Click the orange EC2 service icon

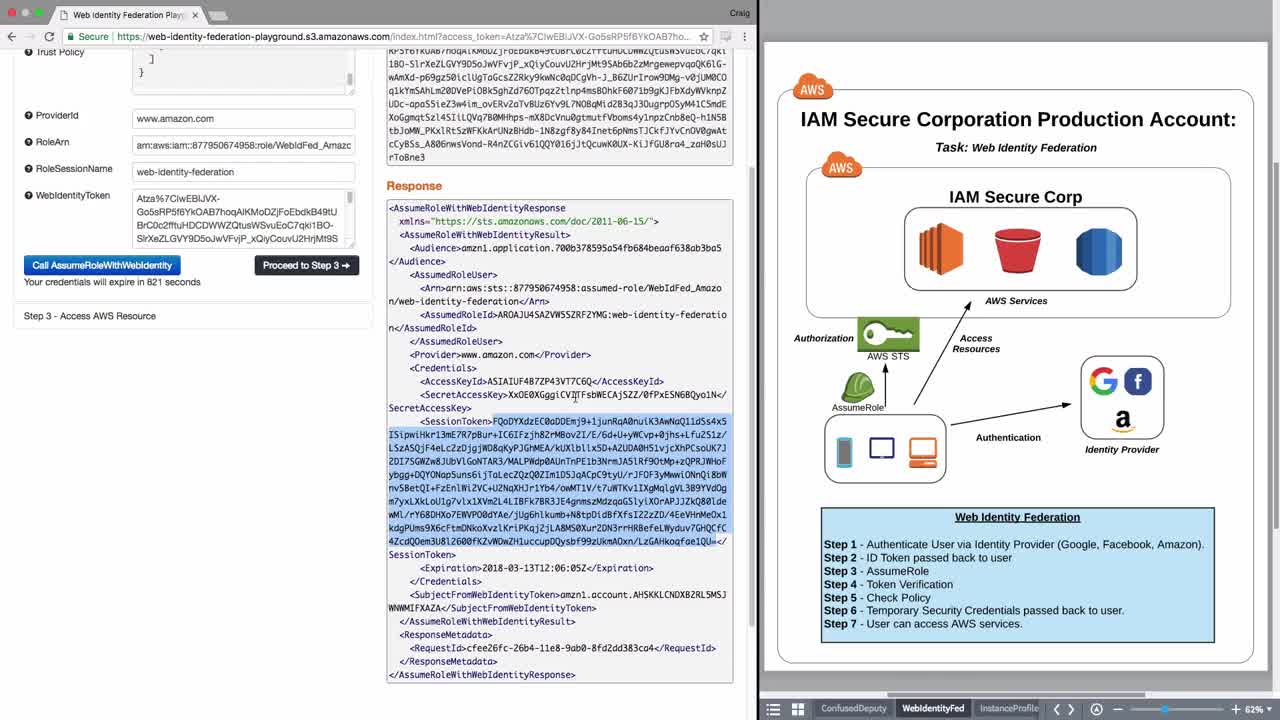[941, 249]
